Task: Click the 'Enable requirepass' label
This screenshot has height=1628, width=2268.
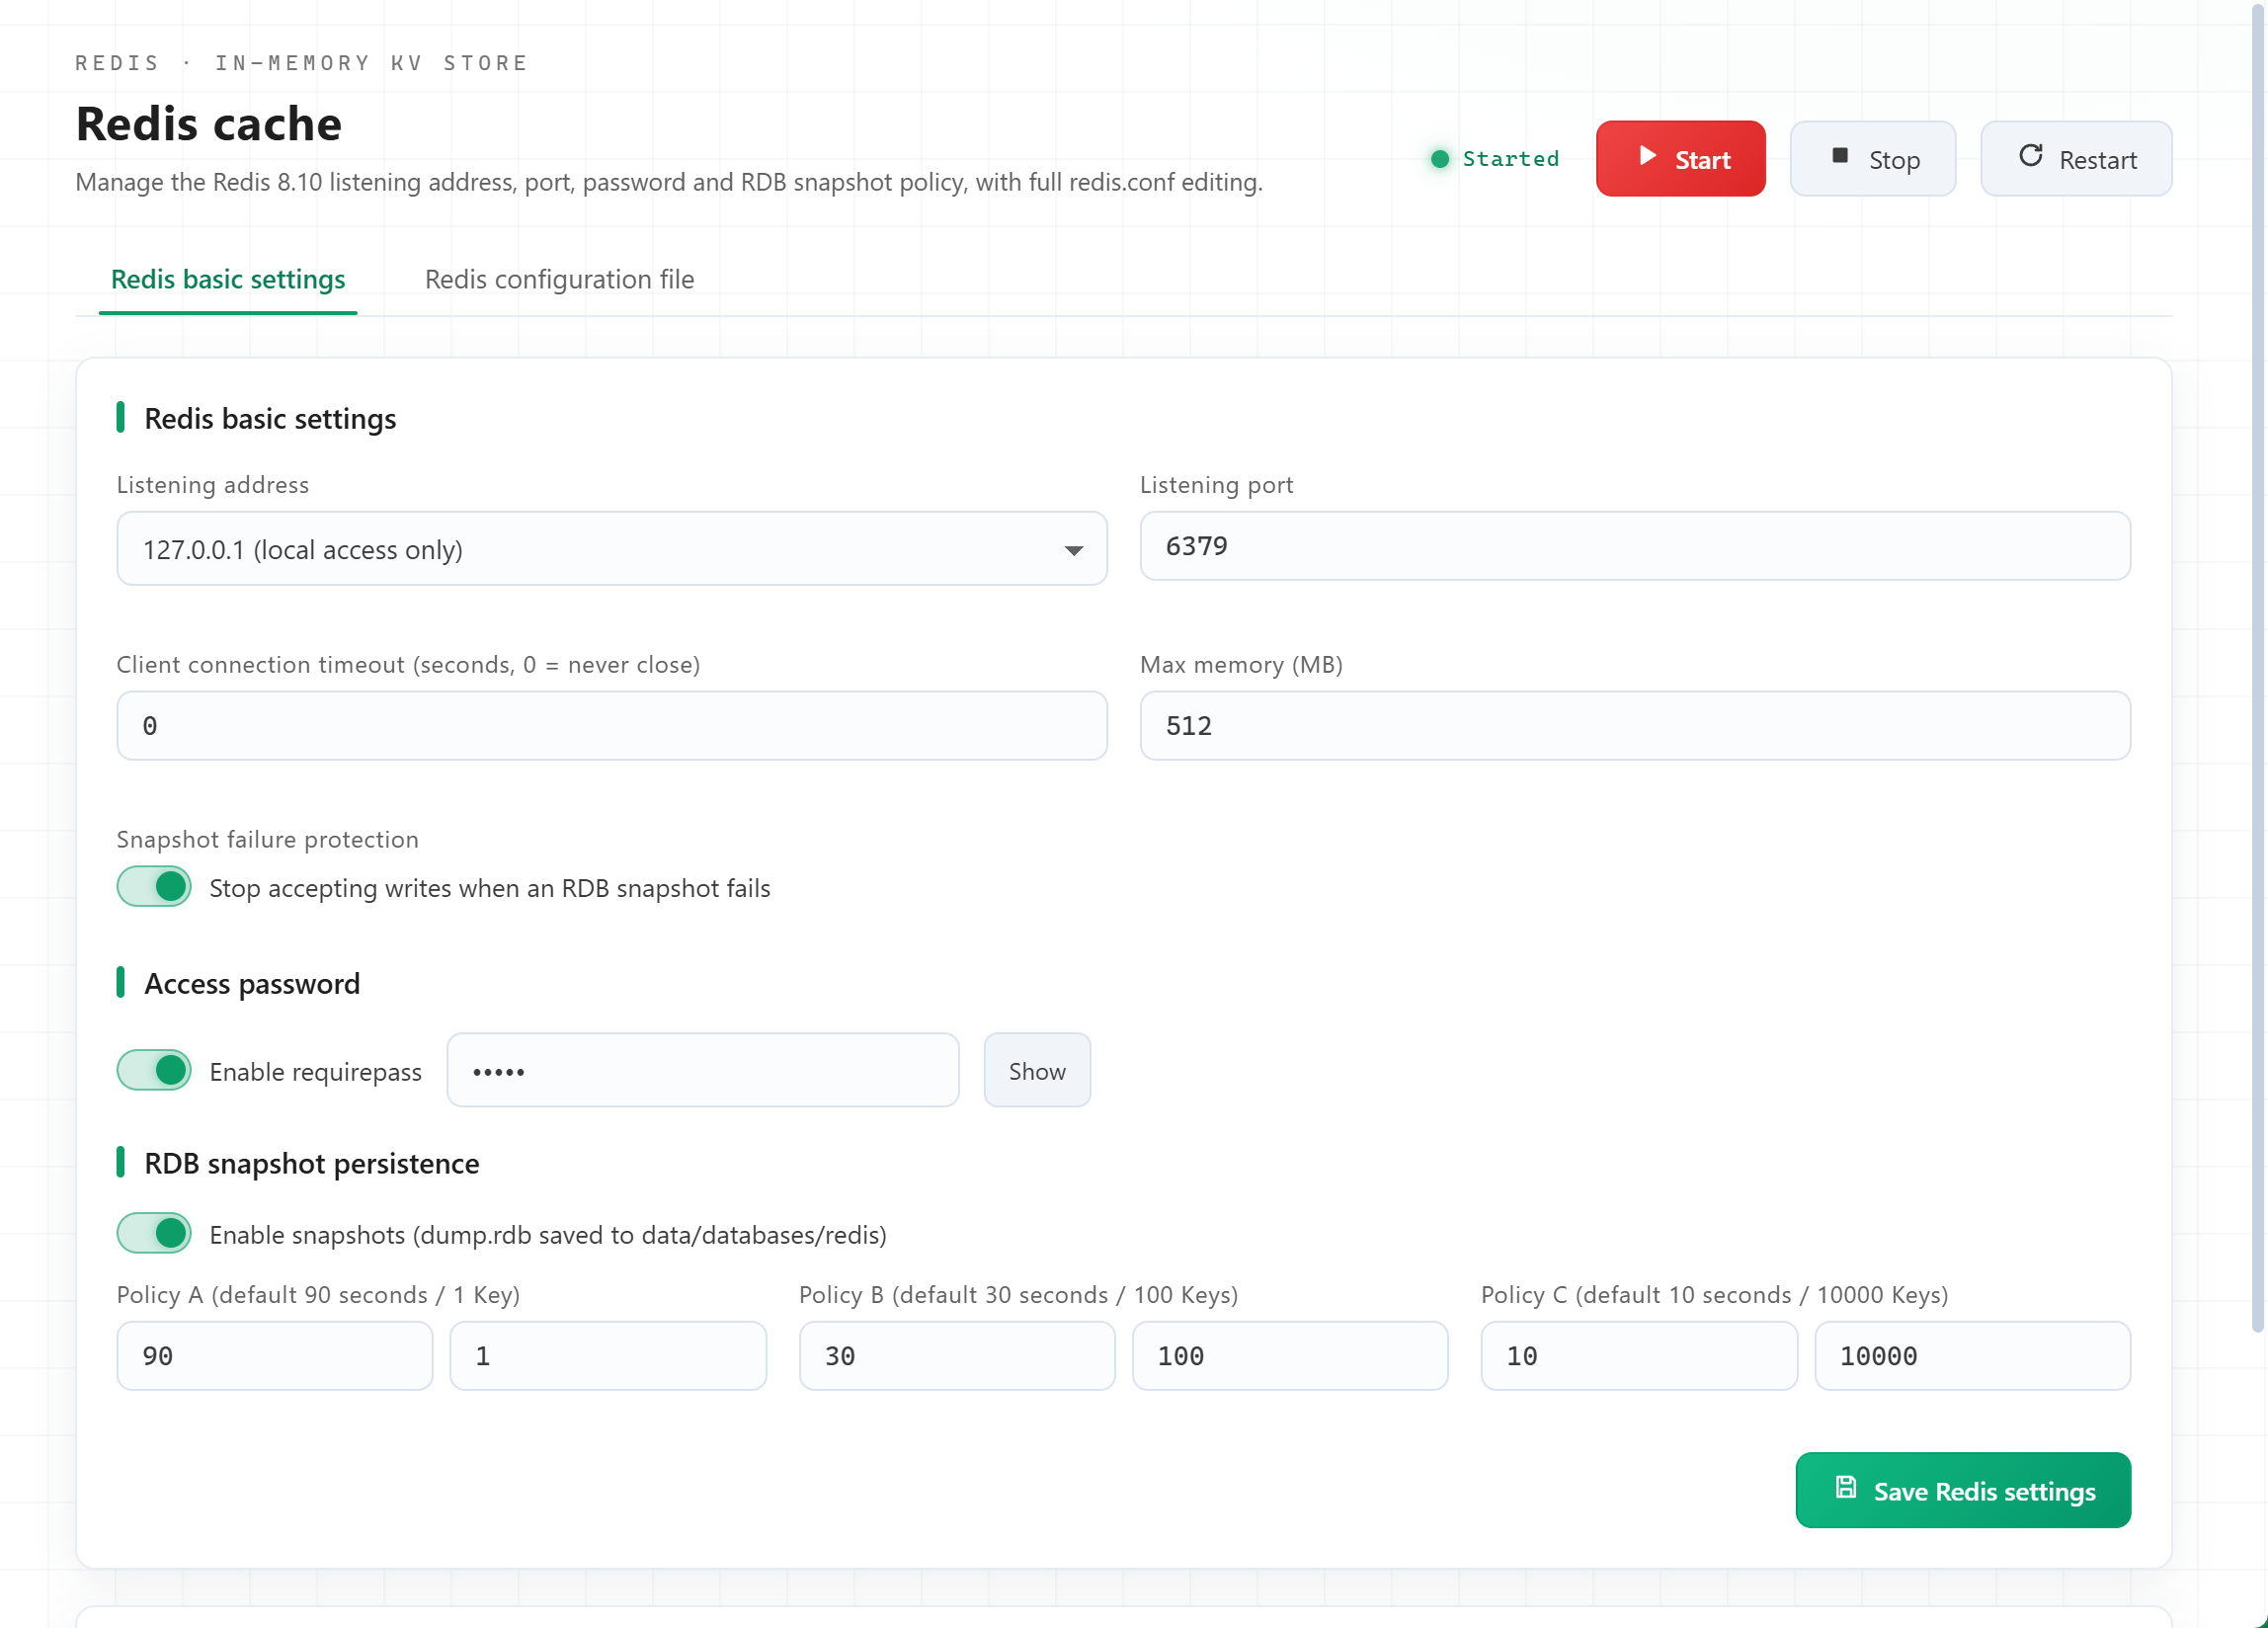Action: tap(316, 1073)
